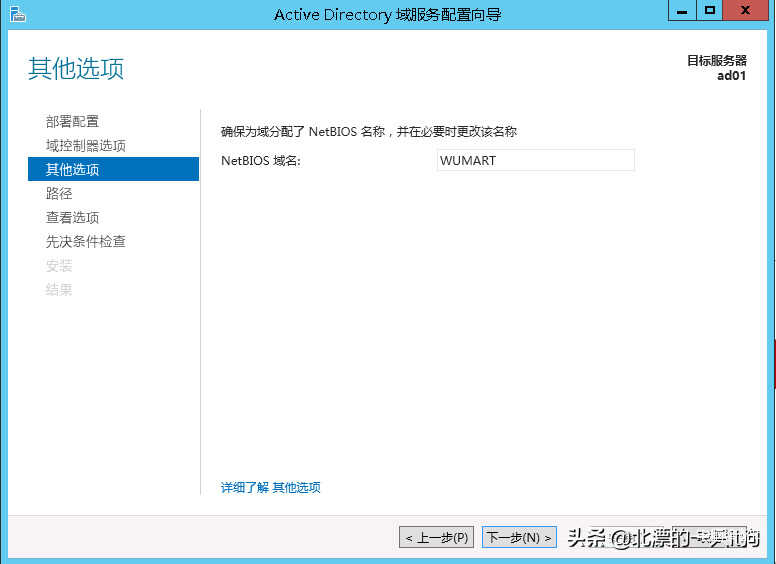Click the 其他选项 page heading
This screenshot has width=776, height=564.
tap(76, 68)
